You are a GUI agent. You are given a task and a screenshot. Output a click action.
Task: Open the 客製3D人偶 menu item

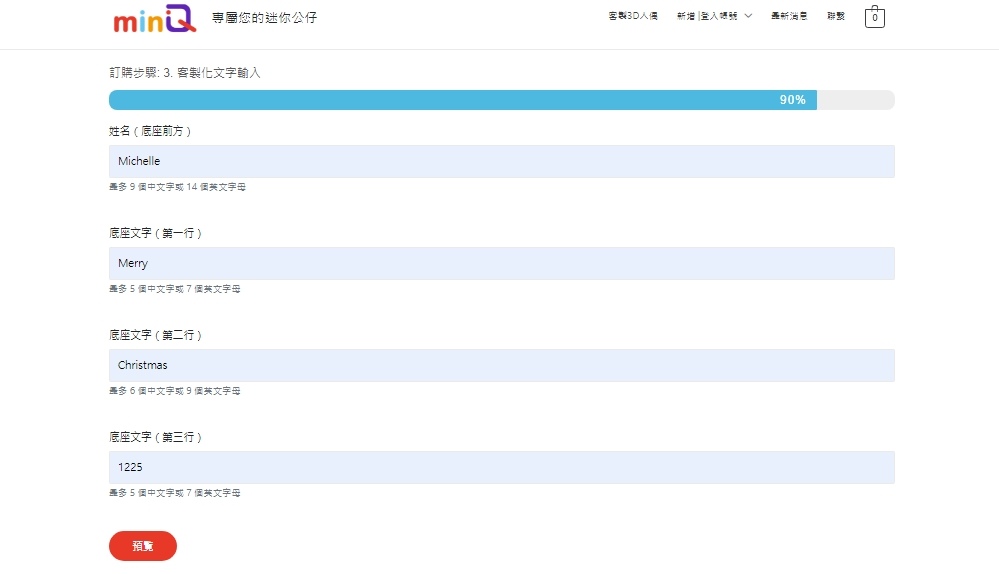click(x=633, y=16)
